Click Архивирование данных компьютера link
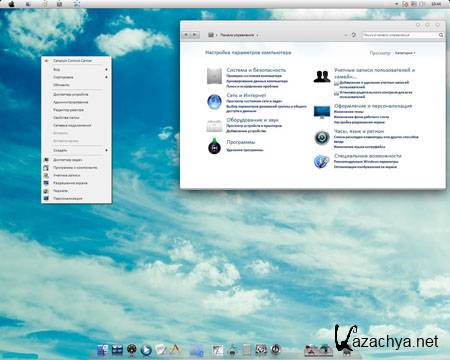Viewport: 450px width, 360px height. pos(257,81)
